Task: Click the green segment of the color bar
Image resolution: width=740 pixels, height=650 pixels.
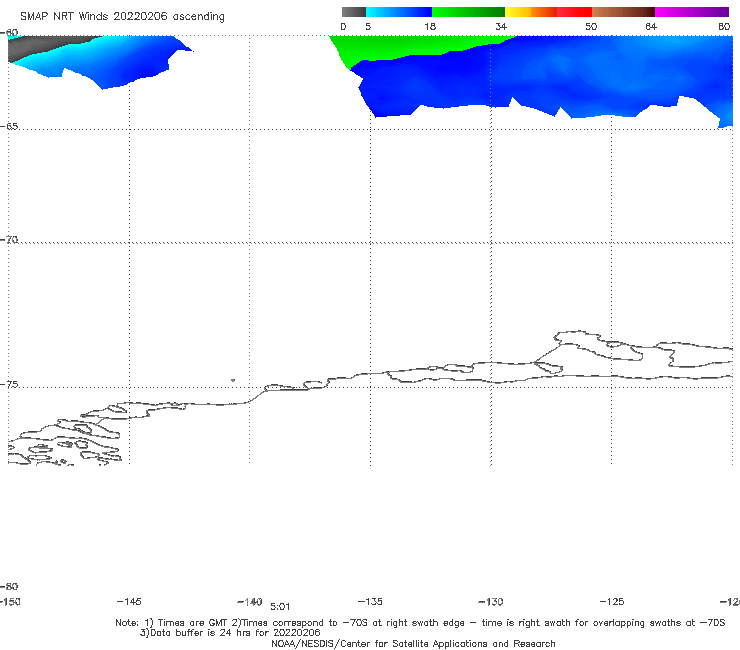Action: (x=468, y=12)
